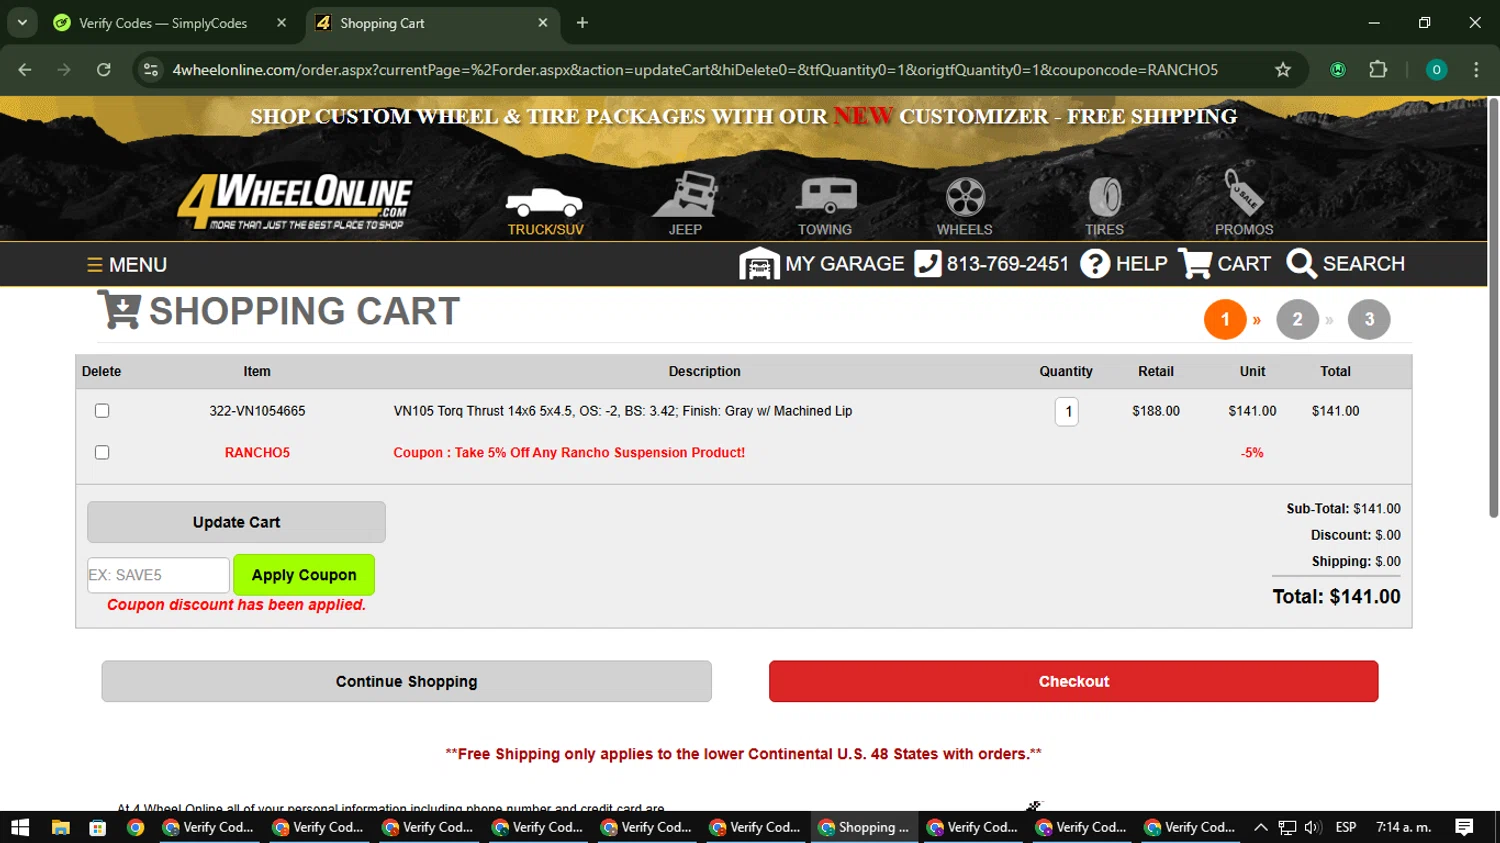Show hidden system tray icons
Image resolution: width=1500 pixels, height=843 pixels.
point(1261,827)
